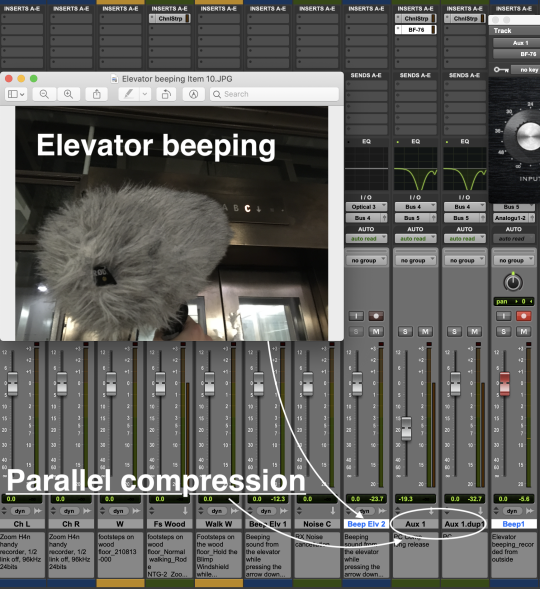Viewport: 540px width, 589px height.
Task: Click the track type icon on Walk W
Action: 234,511
